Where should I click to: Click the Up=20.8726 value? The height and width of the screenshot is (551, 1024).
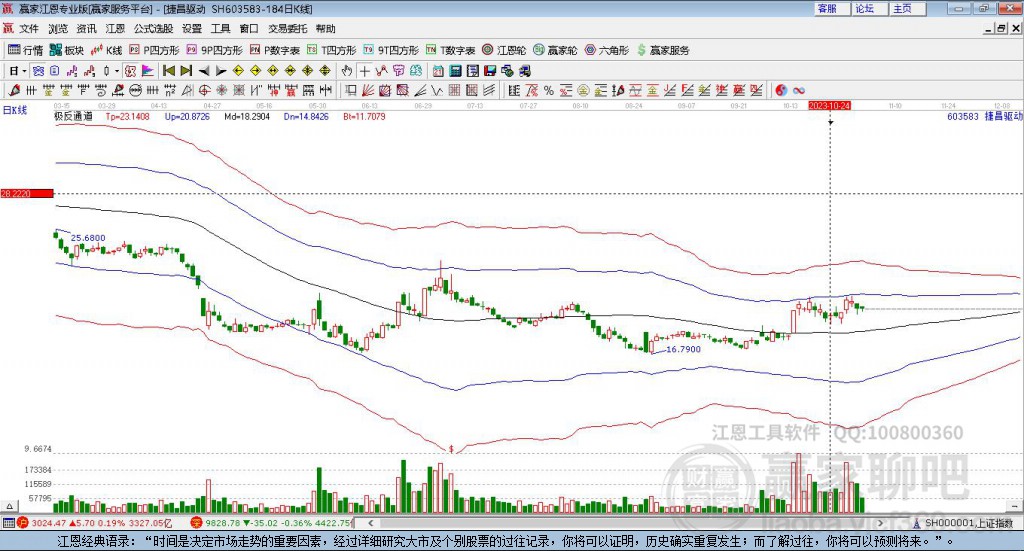click(187, 116)
